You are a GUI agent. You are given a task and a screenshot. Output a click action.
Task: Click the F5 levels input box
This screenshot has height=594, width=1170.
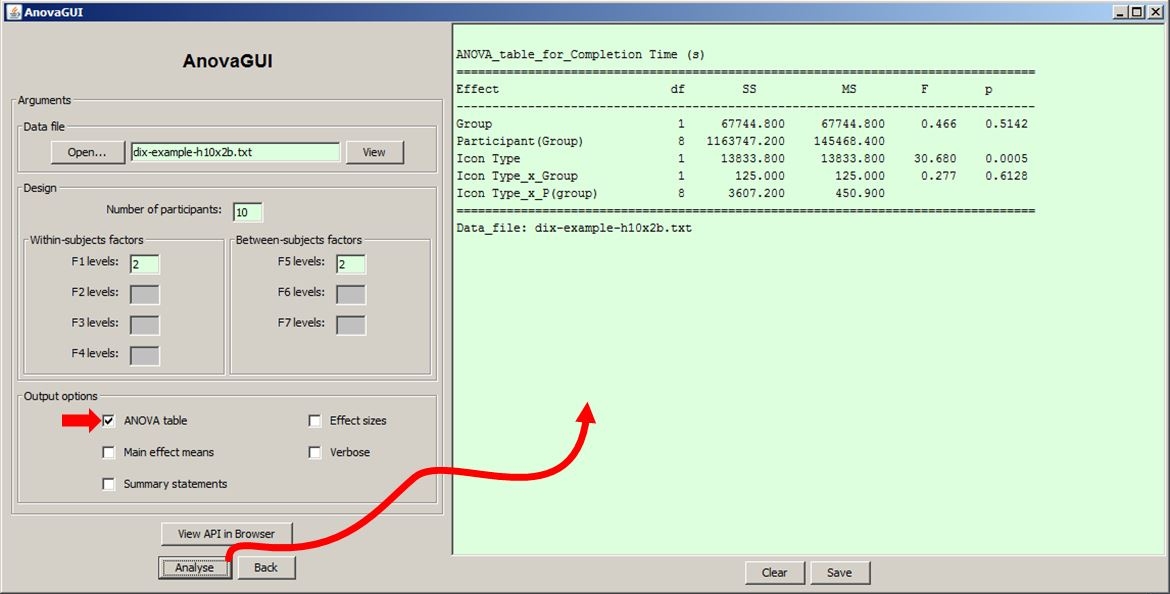(x=351, y=264)
